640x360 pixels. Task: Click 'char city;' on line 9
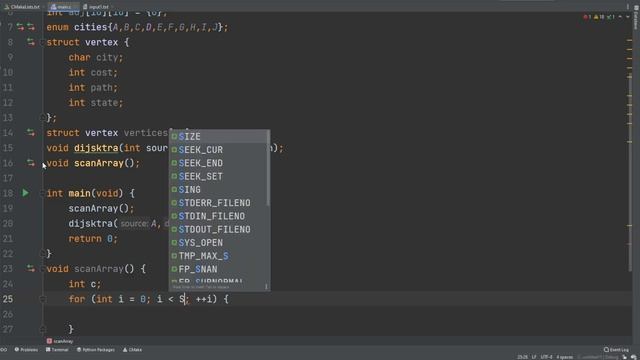96,57
